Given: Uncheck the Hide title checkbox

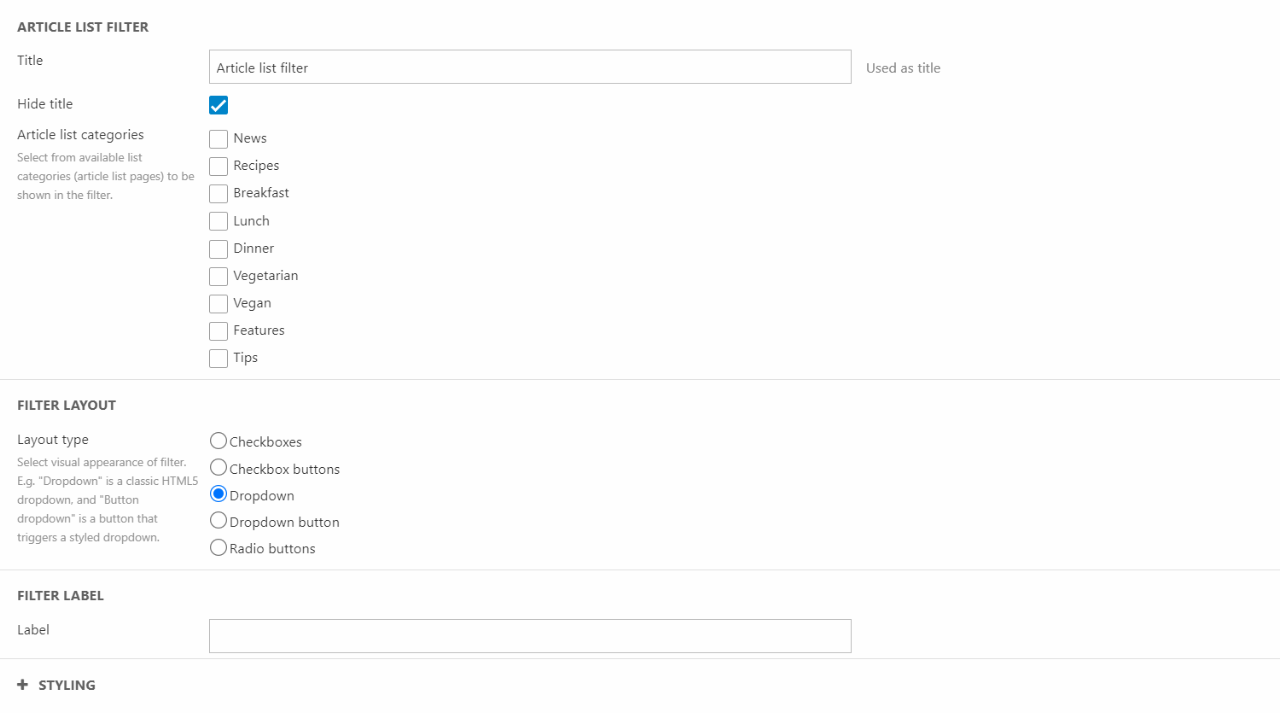Looking at the screenshot, I should pos(218,105).
